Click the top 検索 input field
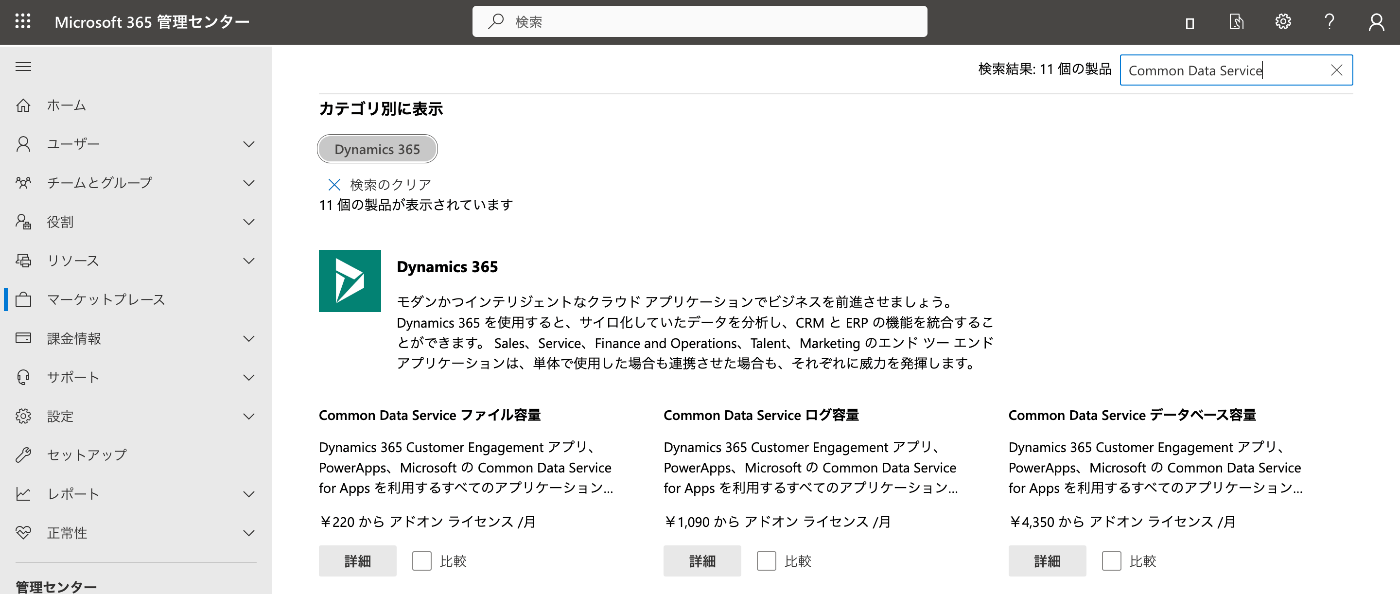 pyautogui.click(x=700, y=22)
